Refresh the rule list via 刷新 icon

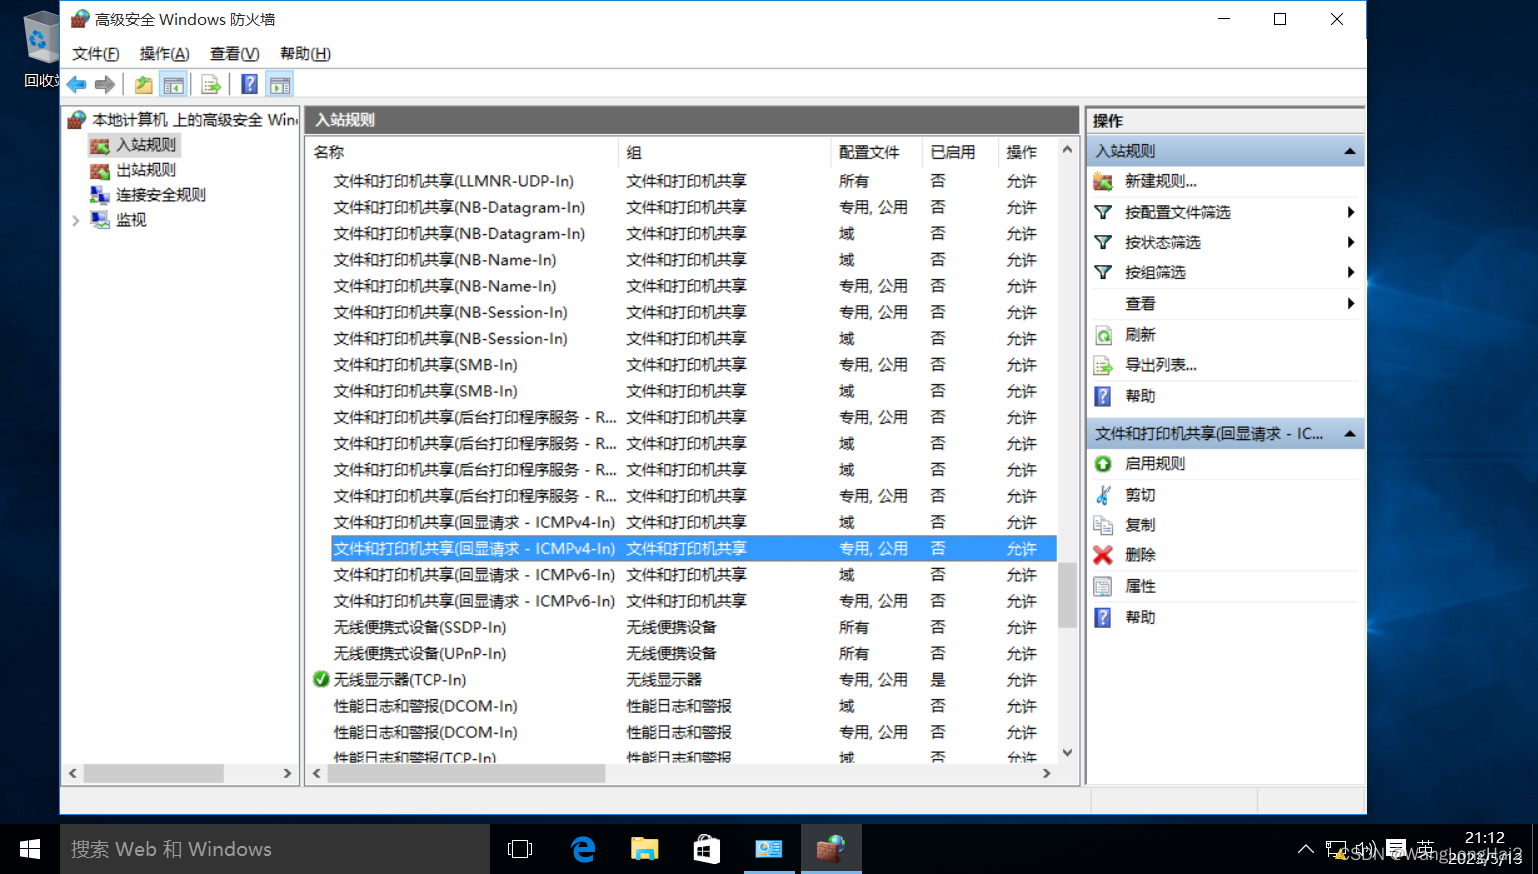pyautogui.click(x=1104, y=334)
